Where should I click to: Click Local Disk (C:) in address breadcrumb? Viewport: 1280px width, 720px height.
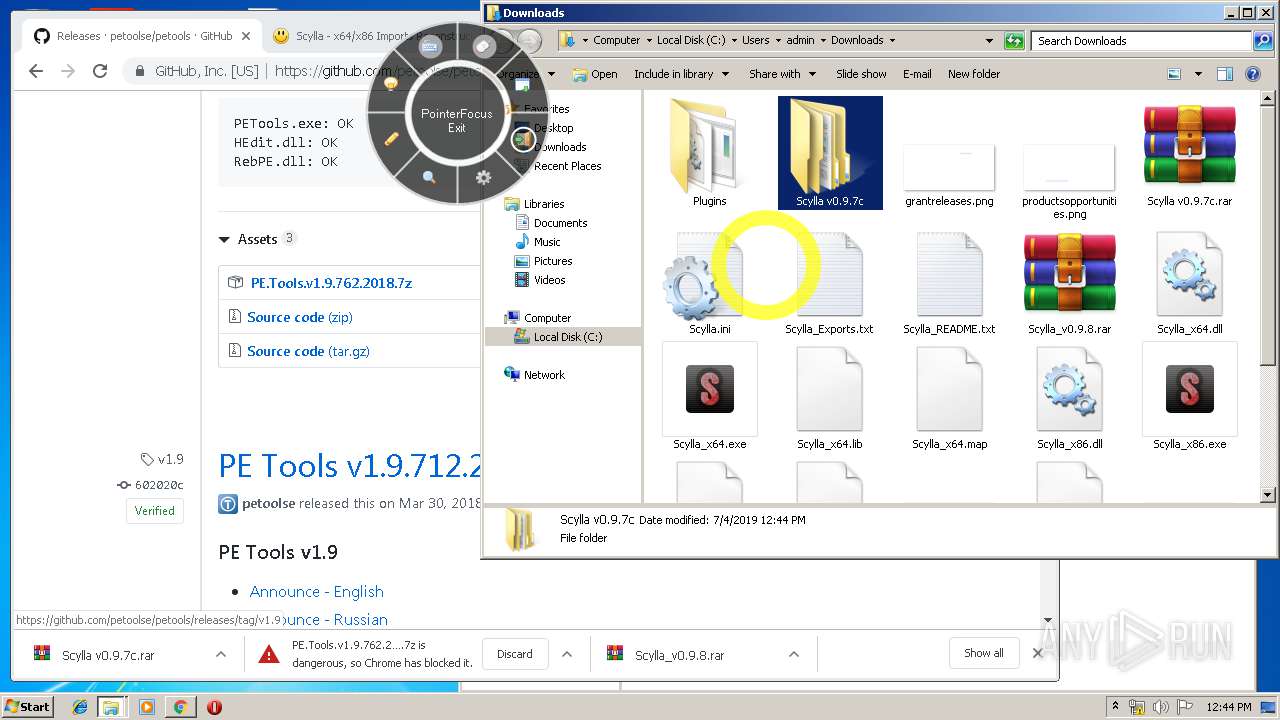point(691,41)
